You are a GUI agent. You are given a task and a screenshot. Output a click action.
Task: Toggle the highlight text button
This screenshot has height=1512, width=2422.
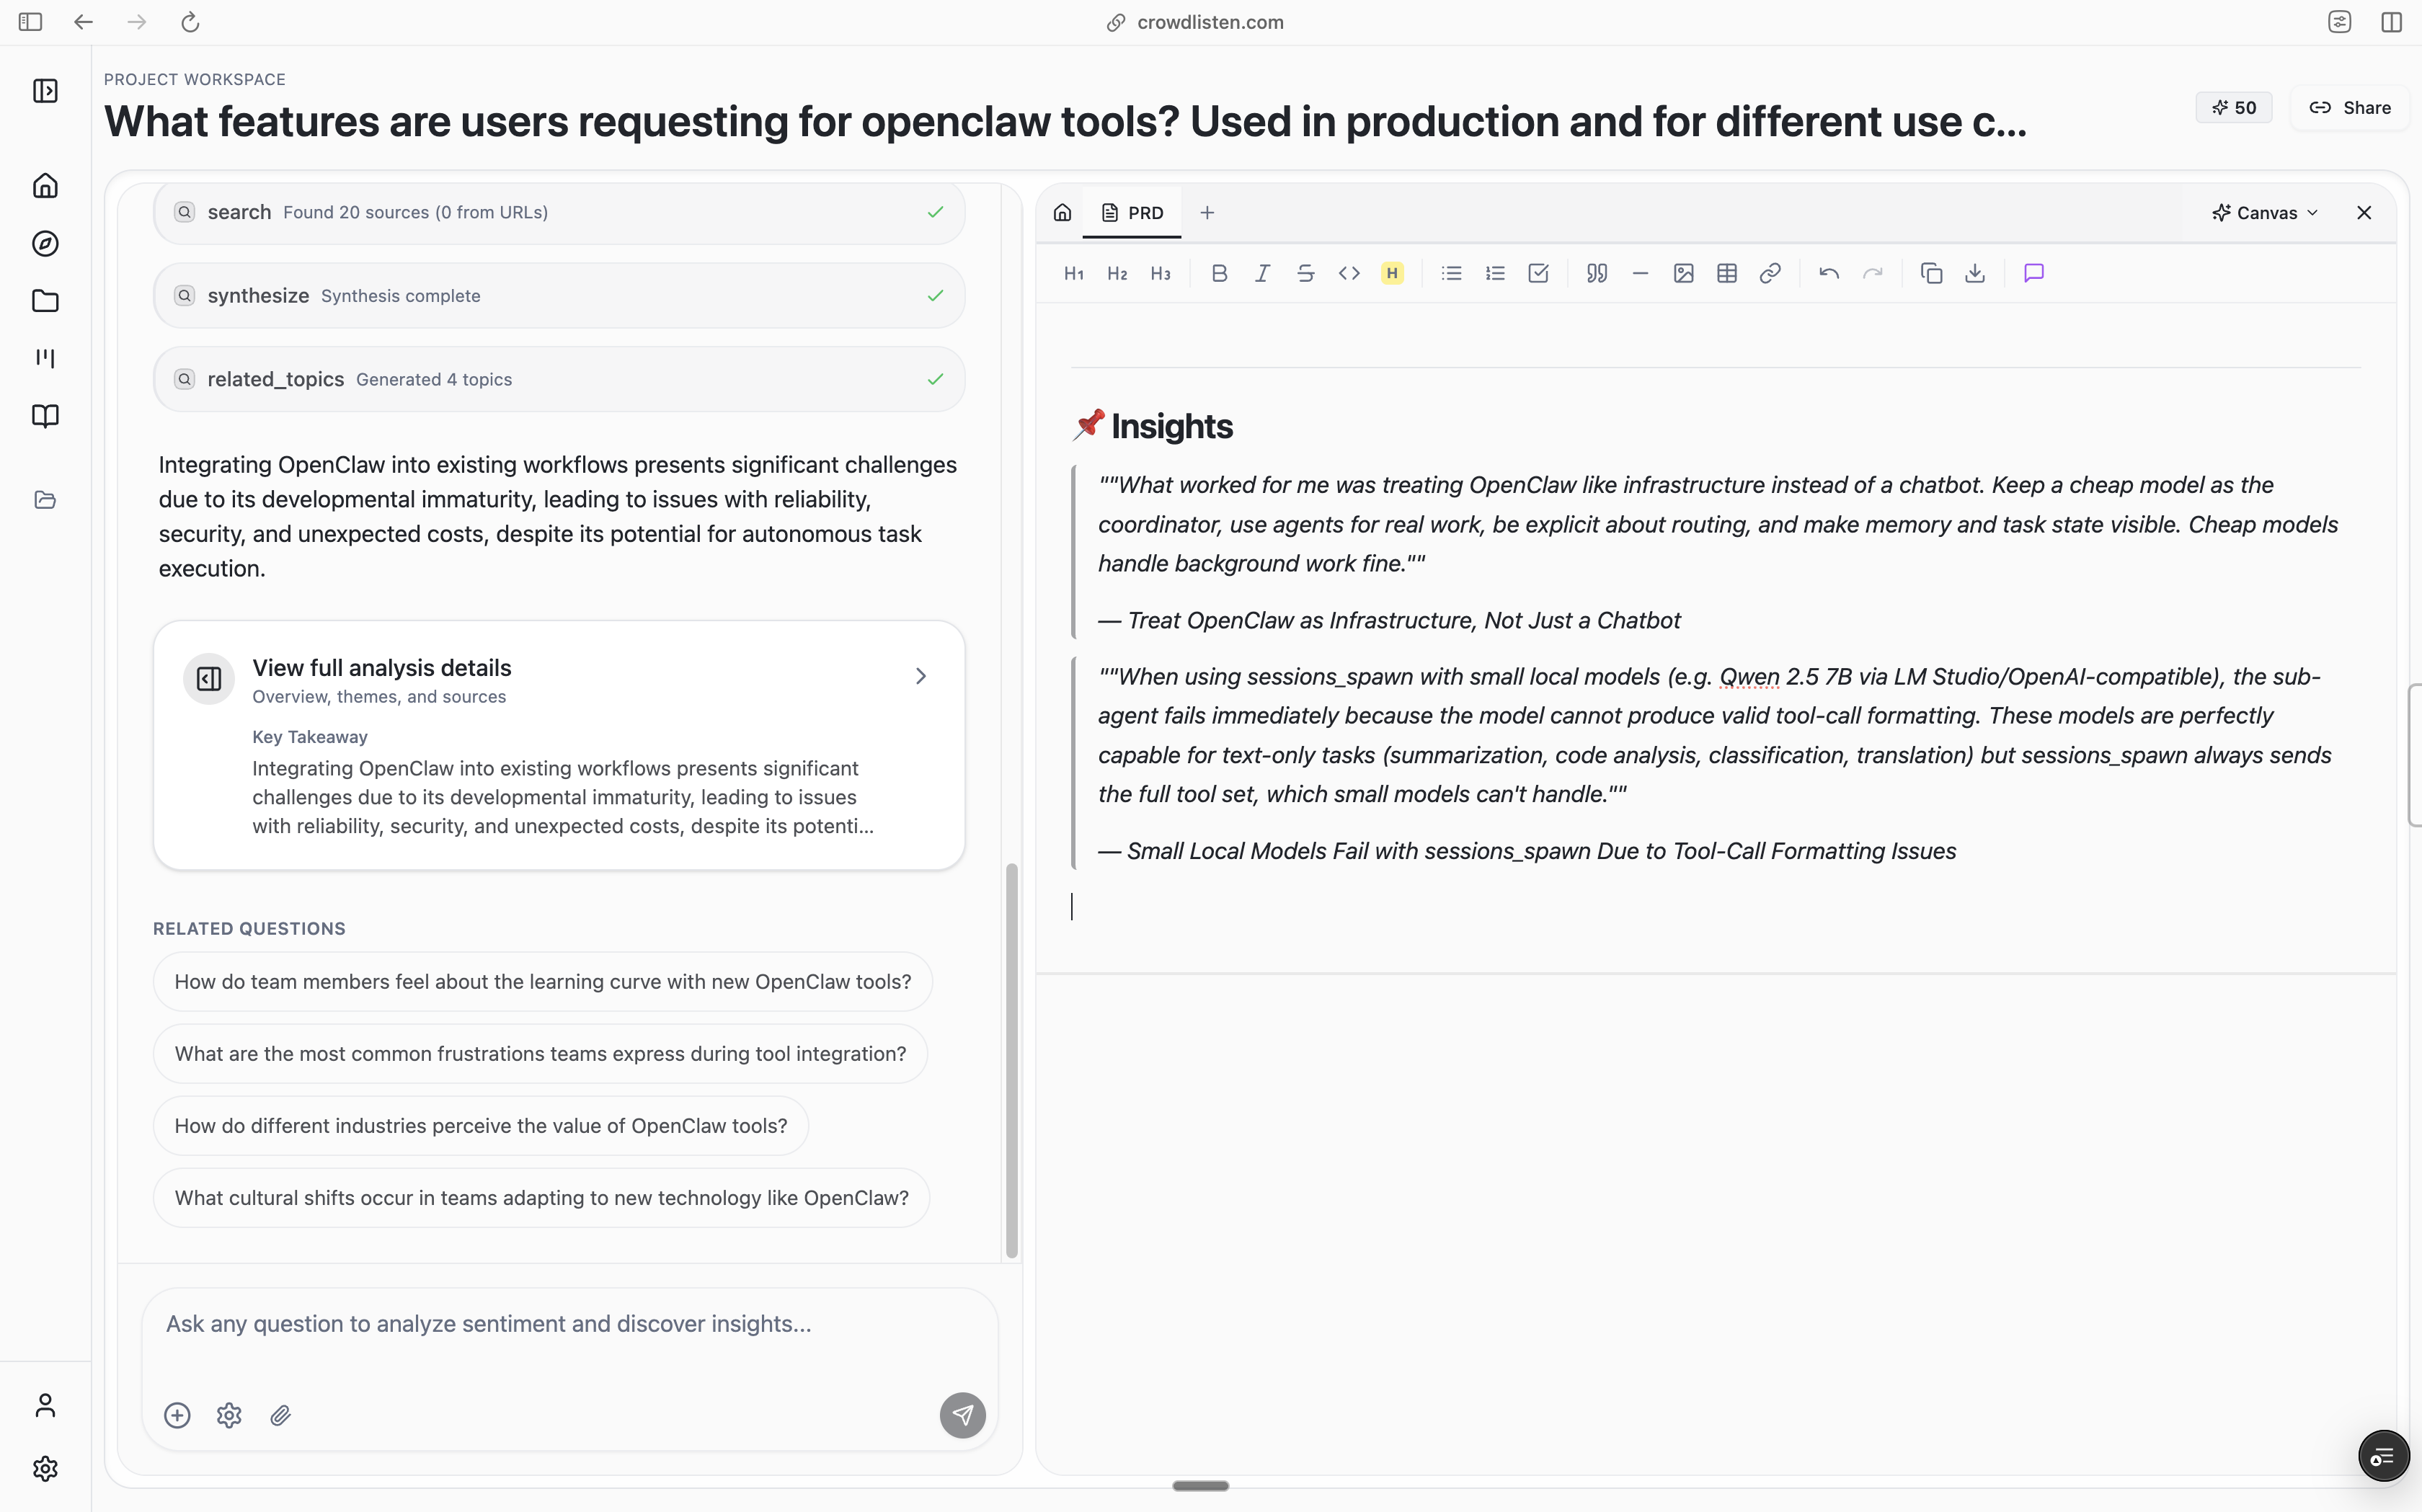(1392, 273)
